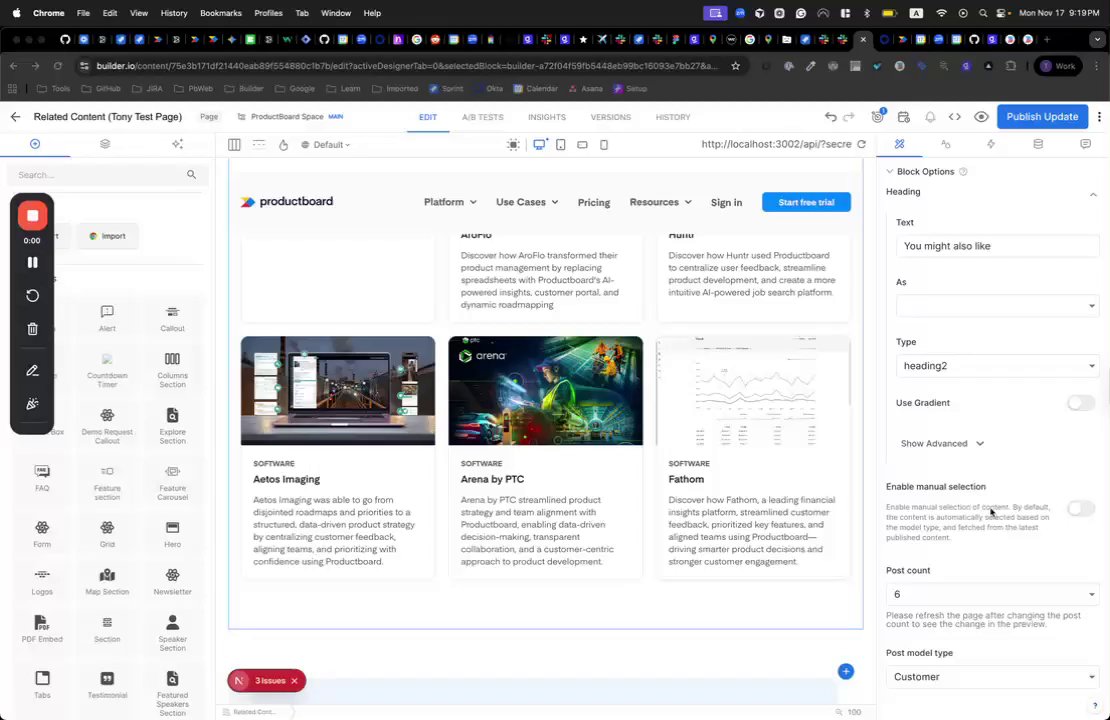The height and width of the screenshot is (720, 1110).
Task: Insert the PDF Embed component
Action: click(42, 629)
